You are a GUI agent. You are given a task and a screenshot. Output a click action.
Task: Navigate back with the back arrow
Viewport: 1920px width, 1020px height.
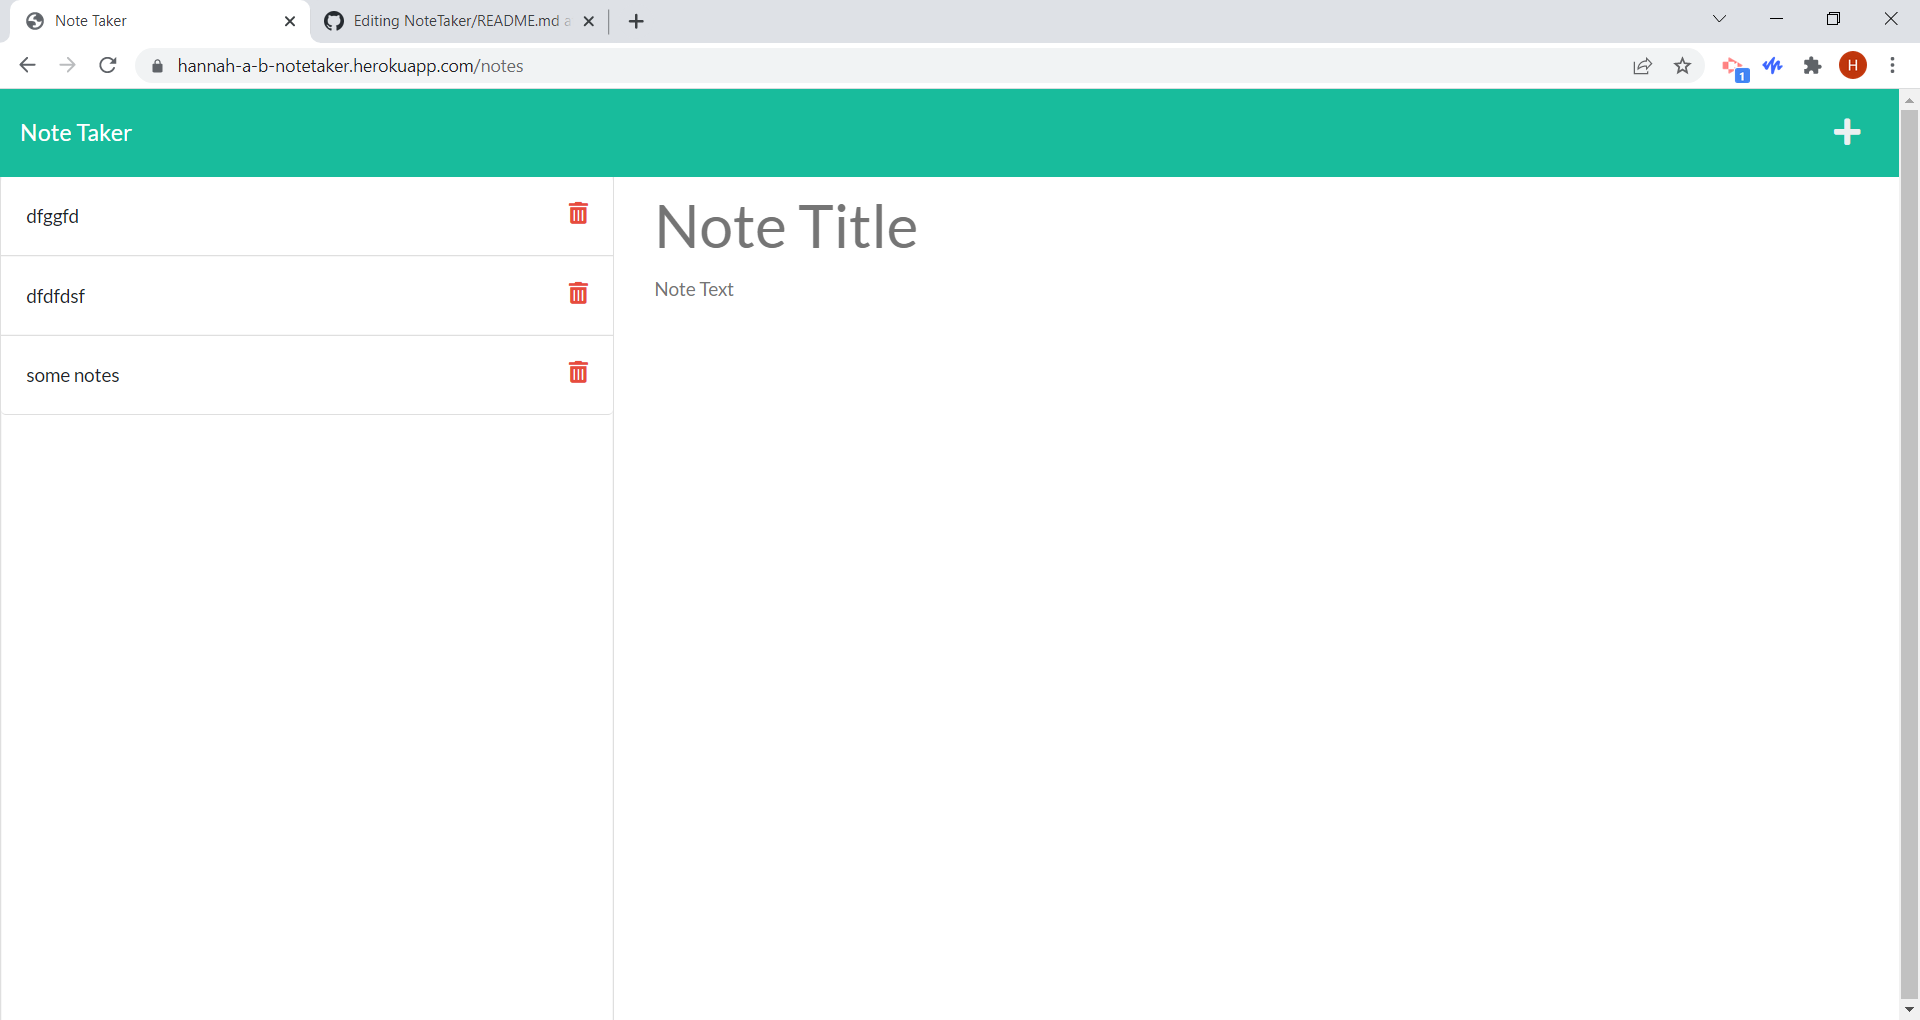click(27, 65)
